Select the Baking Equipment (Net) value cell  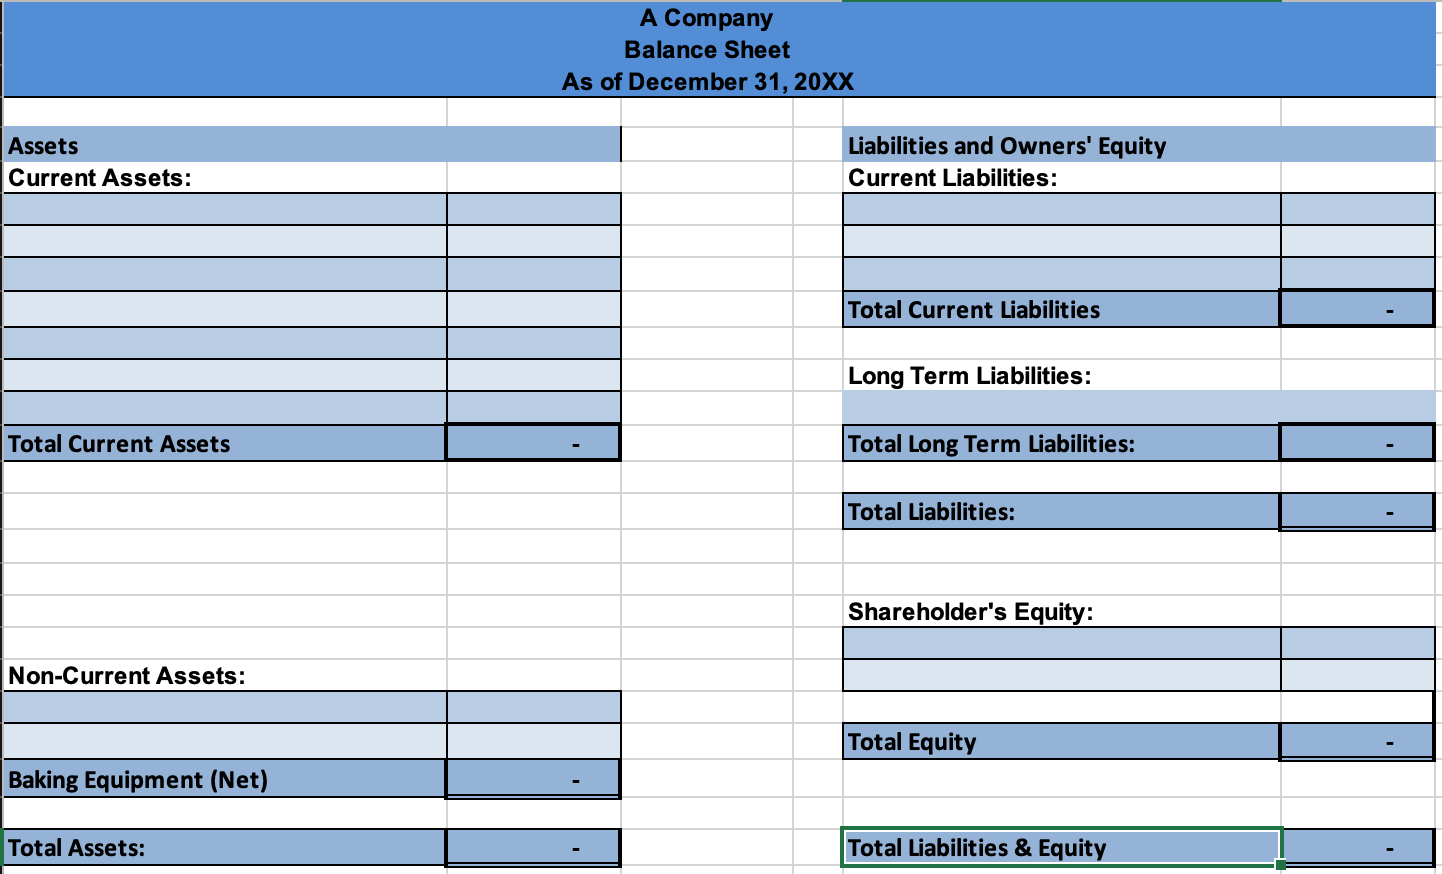tap(533, 780)
